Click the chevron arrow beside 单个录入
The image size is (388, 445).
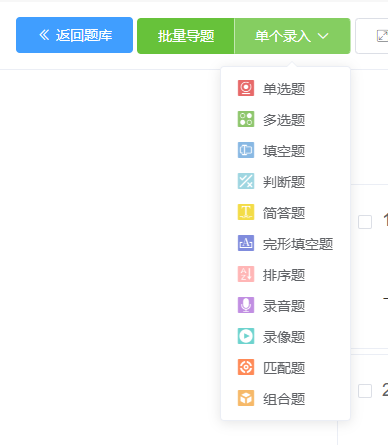coord(323,36)
